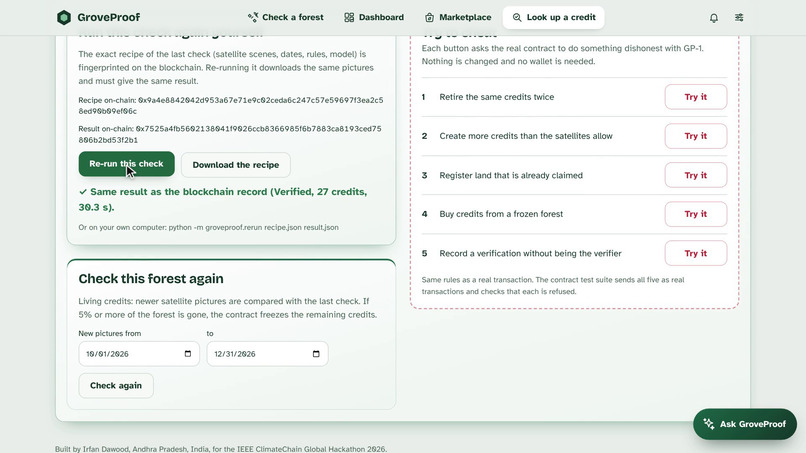Image resolution: width=806 pixels, height=453 pixels.
Task: Click the Marketplace bag icon
Action: tap(429, 17)
